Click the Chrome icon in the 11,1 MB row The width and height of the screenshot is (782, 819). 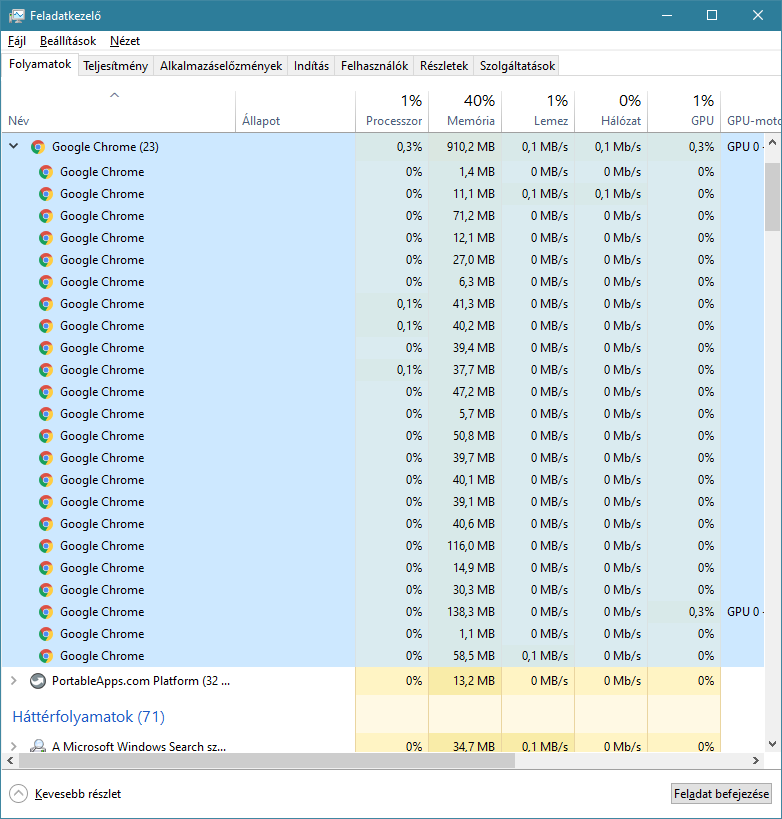coord(46,194)
